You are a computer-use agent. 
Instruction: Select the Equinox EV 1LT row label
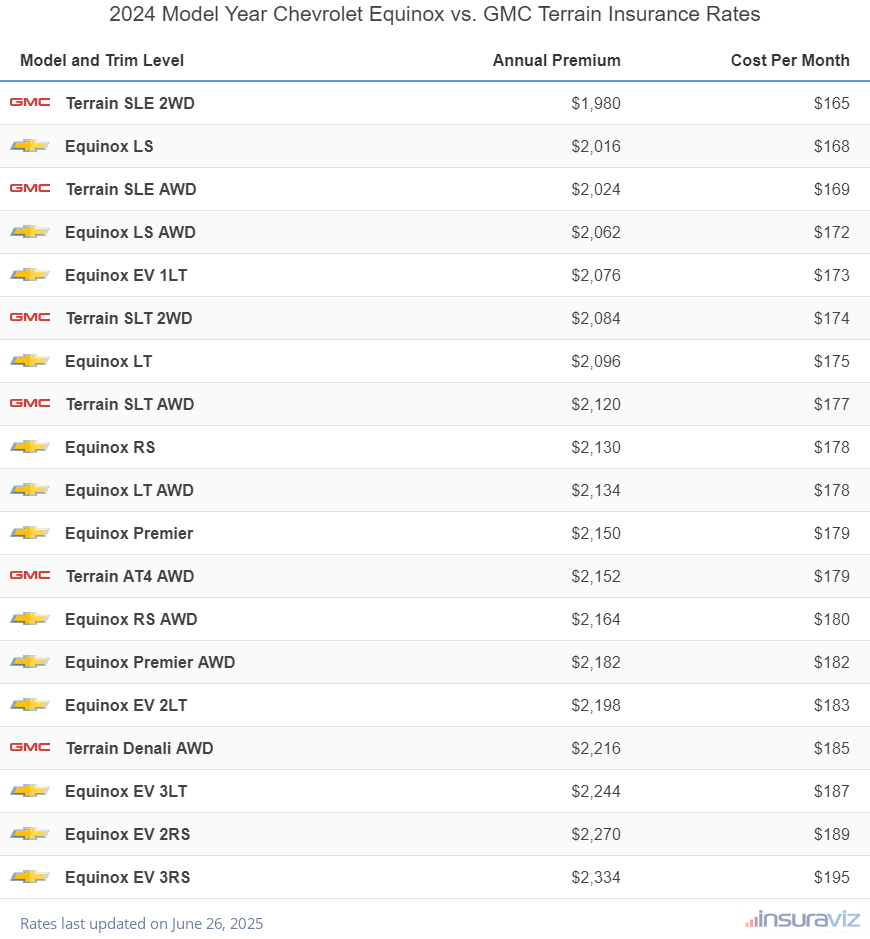[126, 275]
